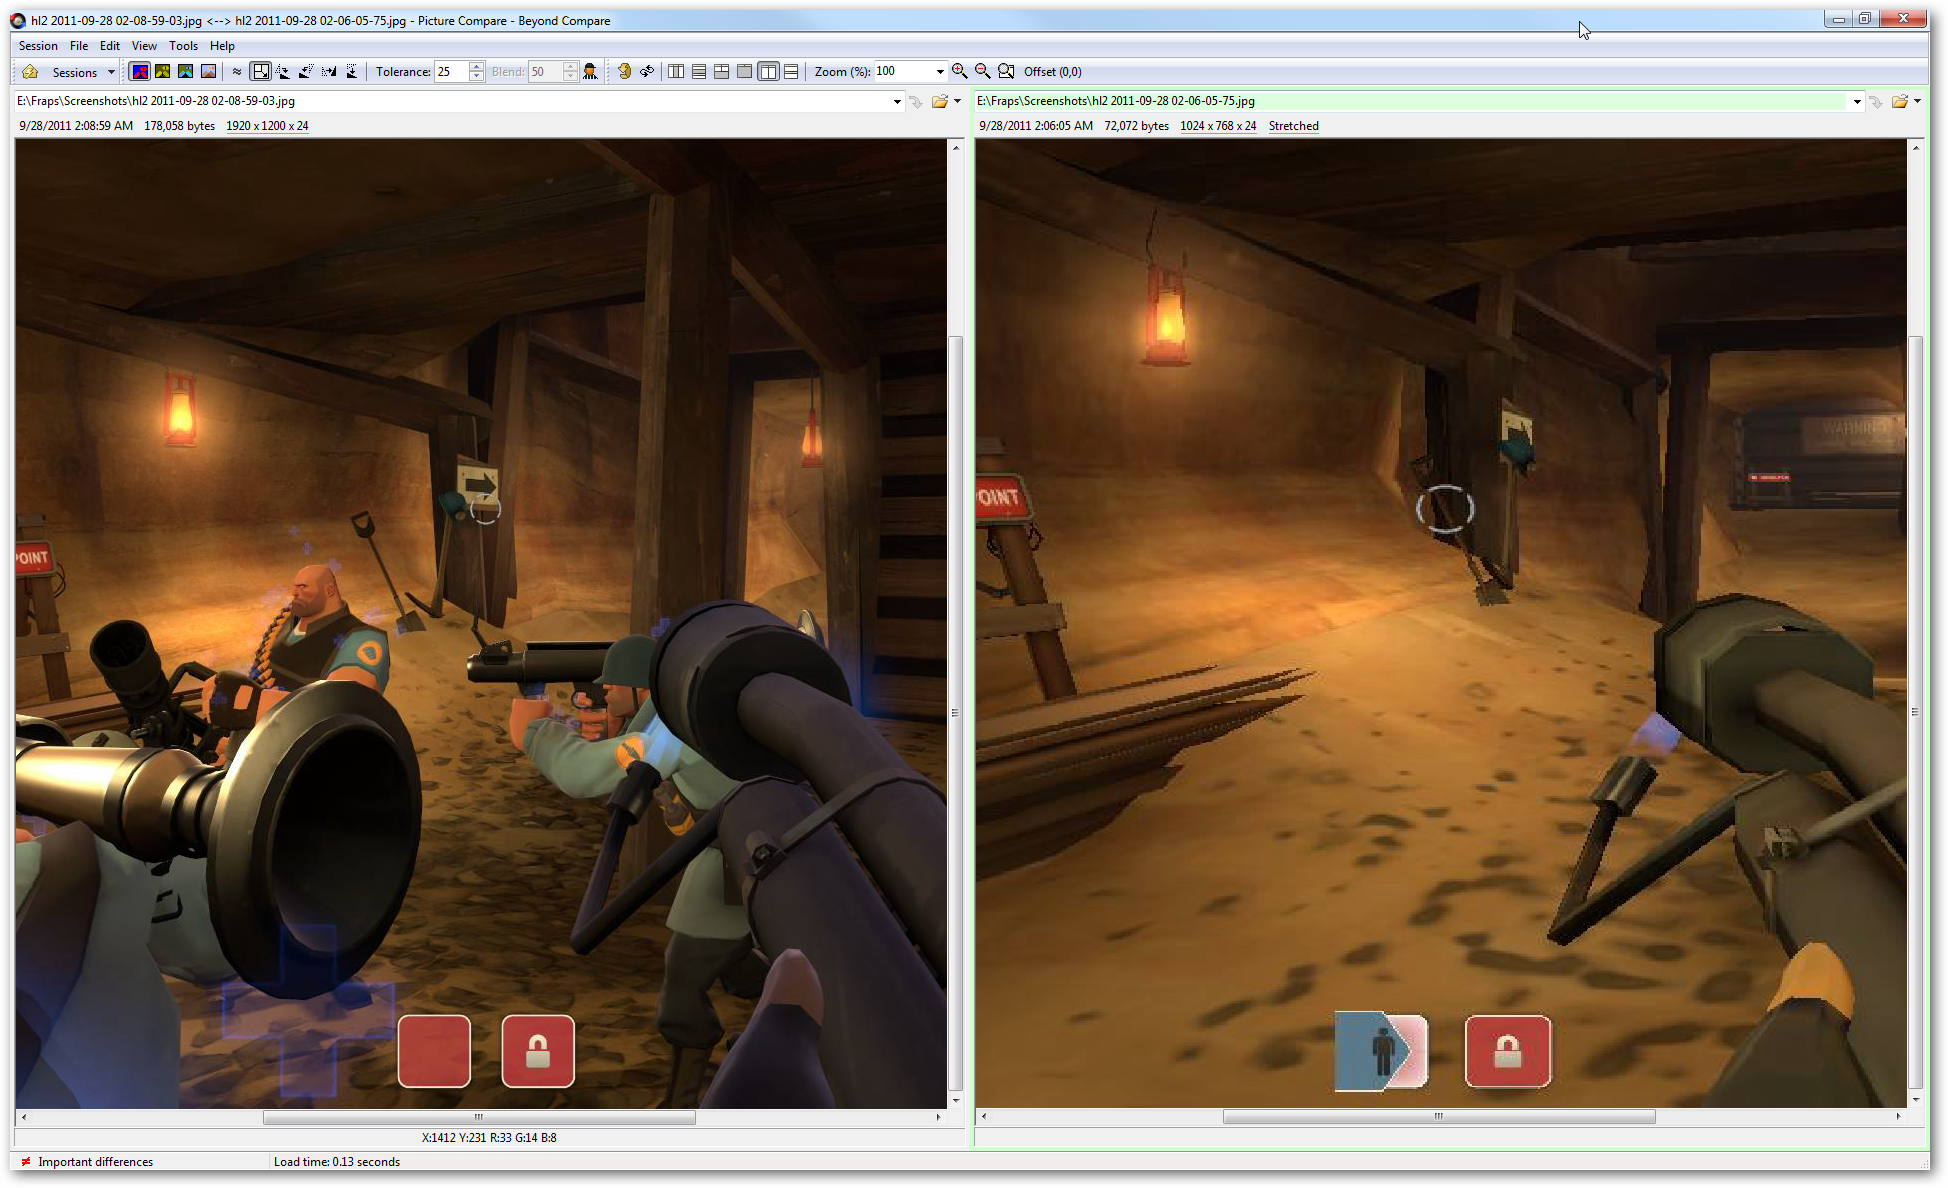Click Zoom to Fit icon
The height and width of the screenshot is (1188, 1948).
(1006, 72)
